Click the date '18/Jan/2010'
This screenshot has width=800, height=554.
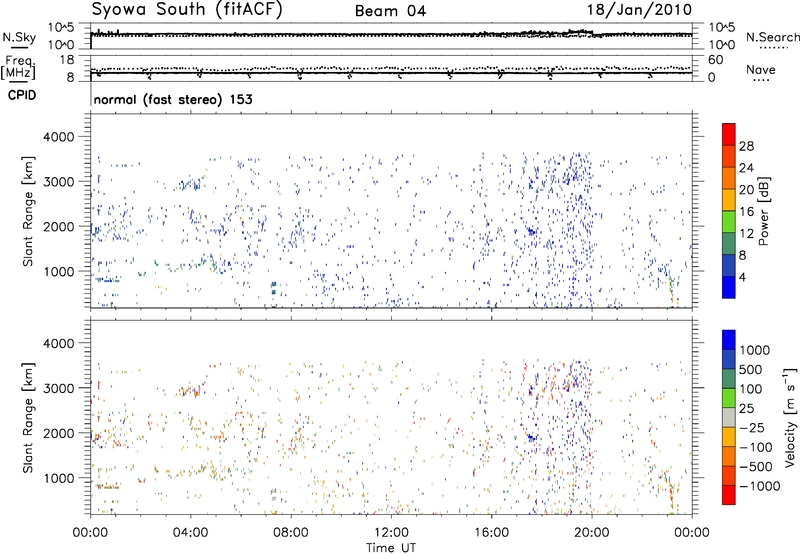point(639,10)
